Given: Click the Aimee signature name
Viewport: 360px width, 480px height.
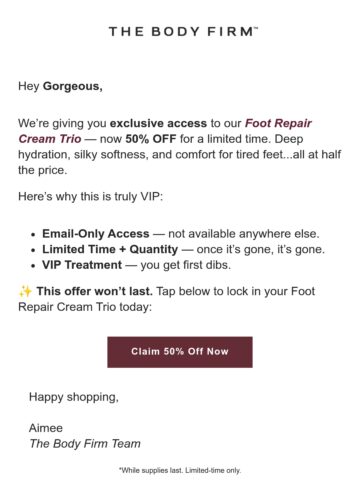Looking at the screenshot, I should pyautogui.click(x=46, y=428).
